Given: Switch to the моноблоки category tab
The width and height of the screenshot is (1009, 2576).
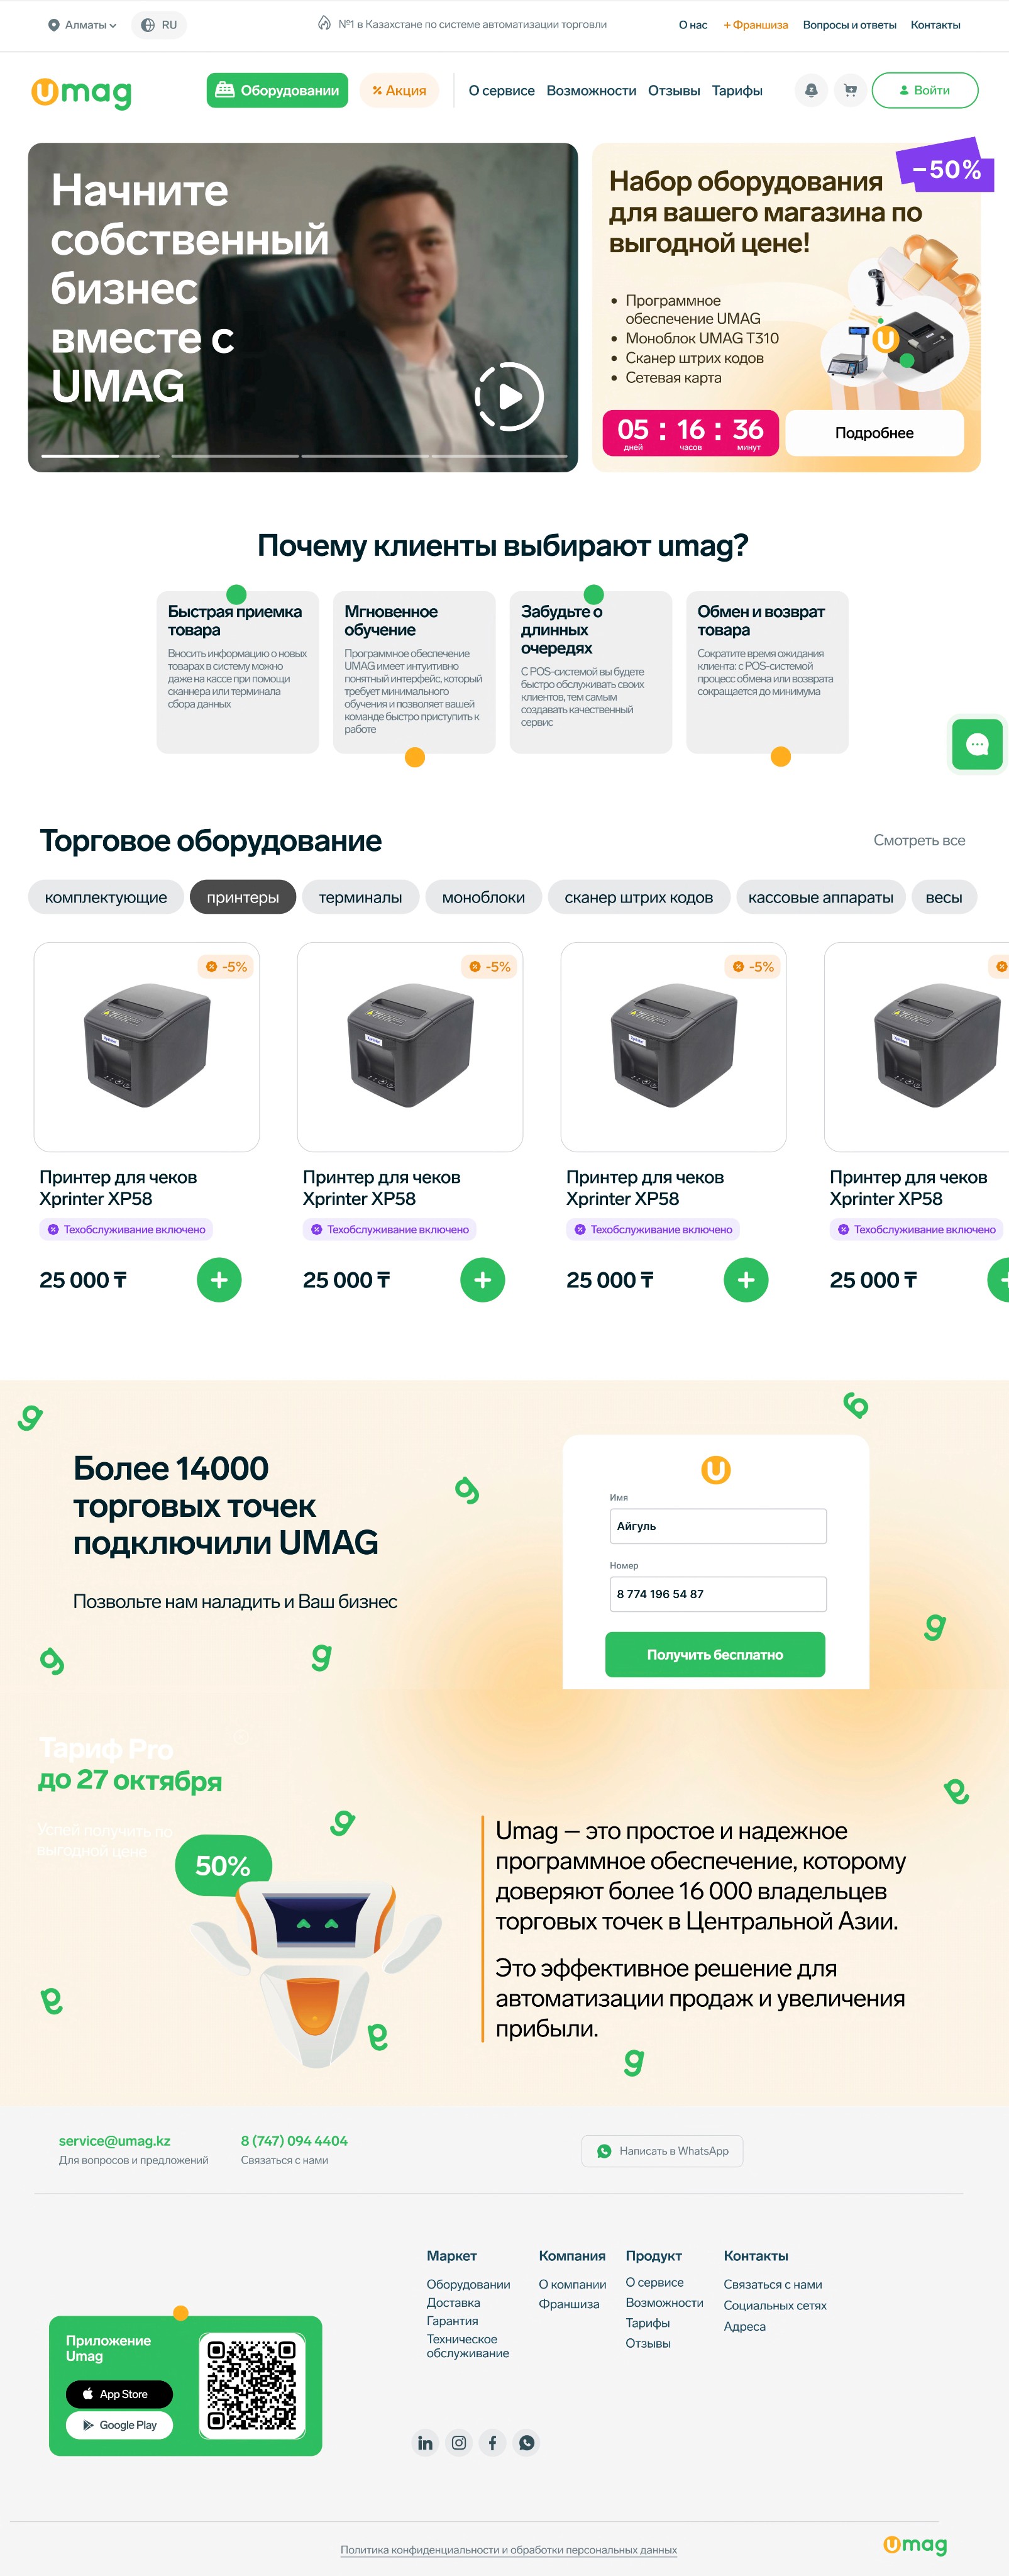Looking at the screenshot, I should coord(483,897).
